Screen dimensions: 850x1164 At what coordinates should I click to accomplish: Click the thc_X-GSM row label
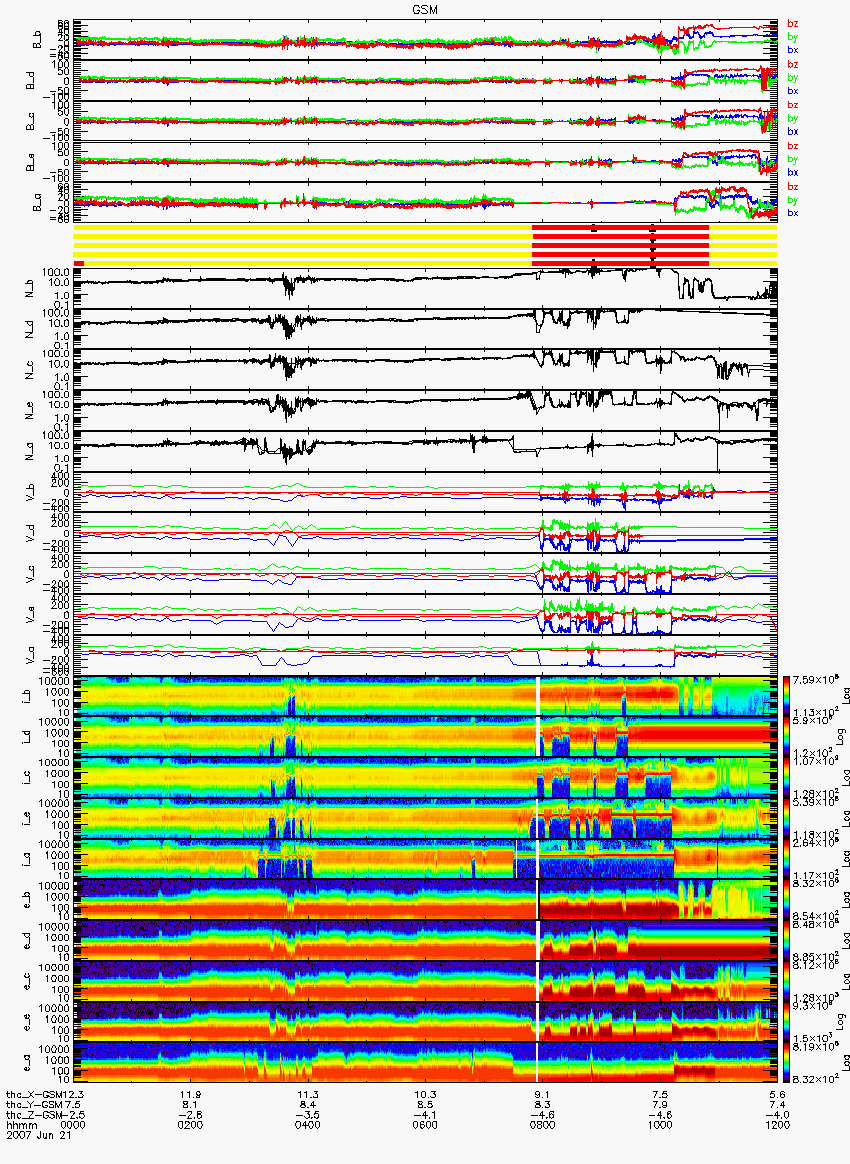click(x=35, y=1095)
